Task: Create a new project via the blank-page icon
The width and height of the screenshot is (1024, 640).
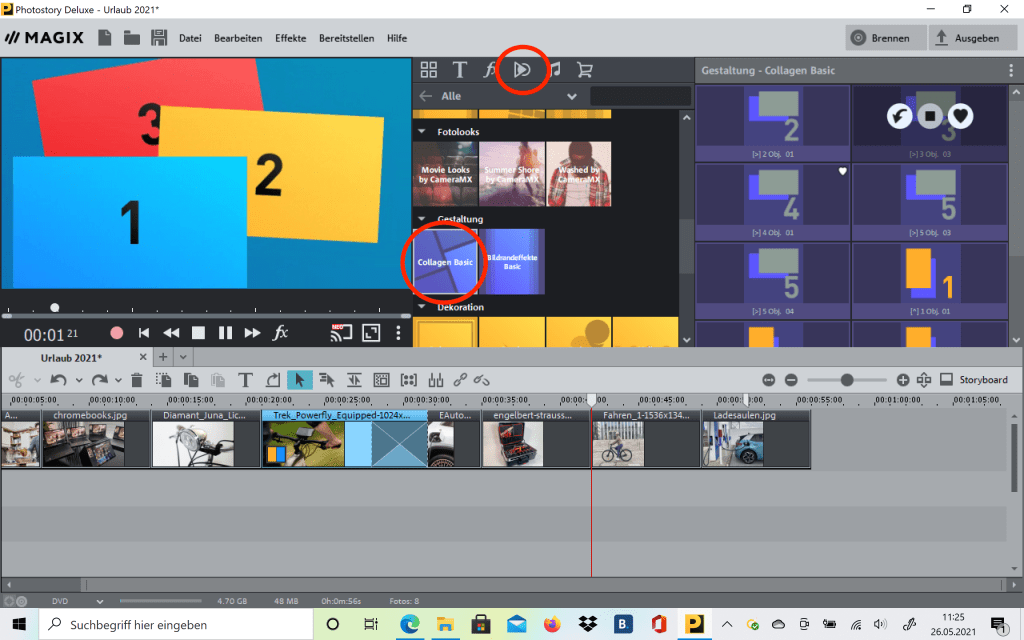Action: (104, 38)
